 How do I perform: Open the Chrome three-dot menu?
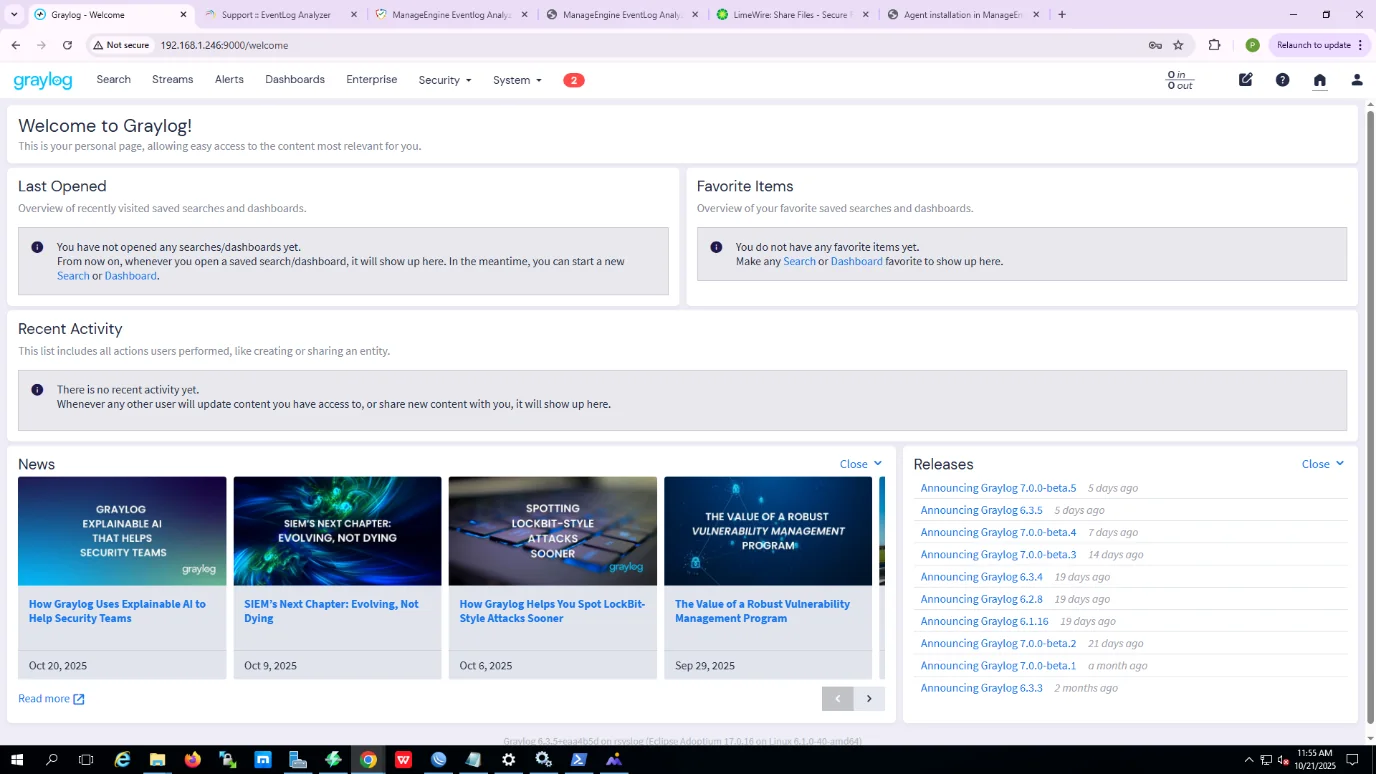[1360, 45]
